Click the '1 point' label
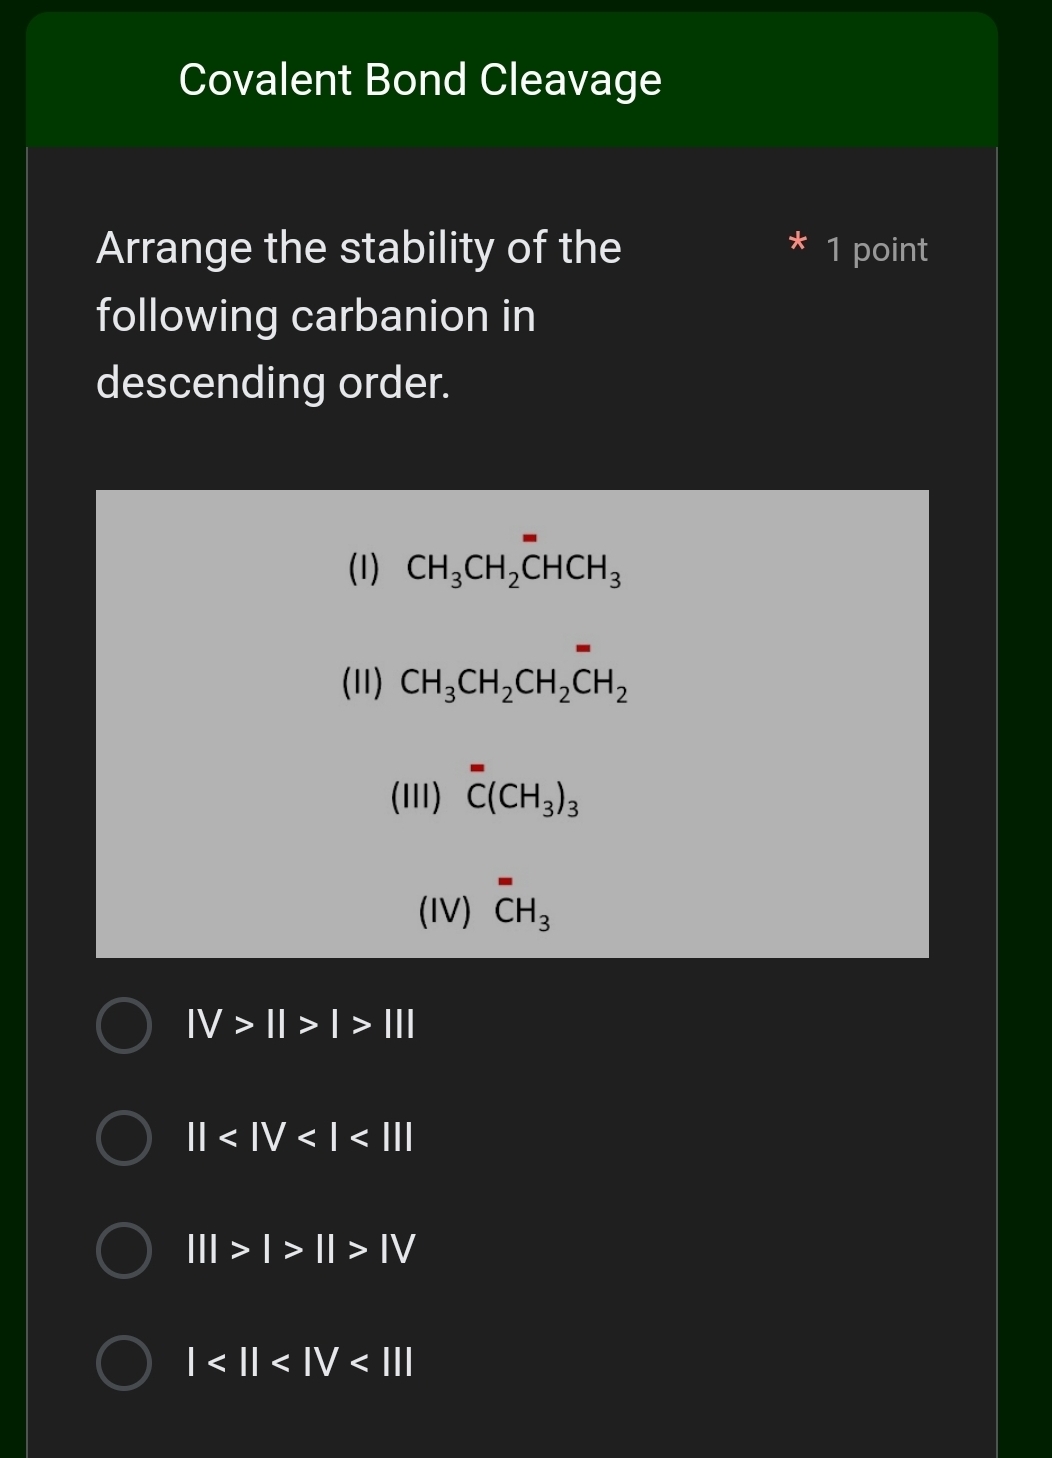 [x=877, y=249]
